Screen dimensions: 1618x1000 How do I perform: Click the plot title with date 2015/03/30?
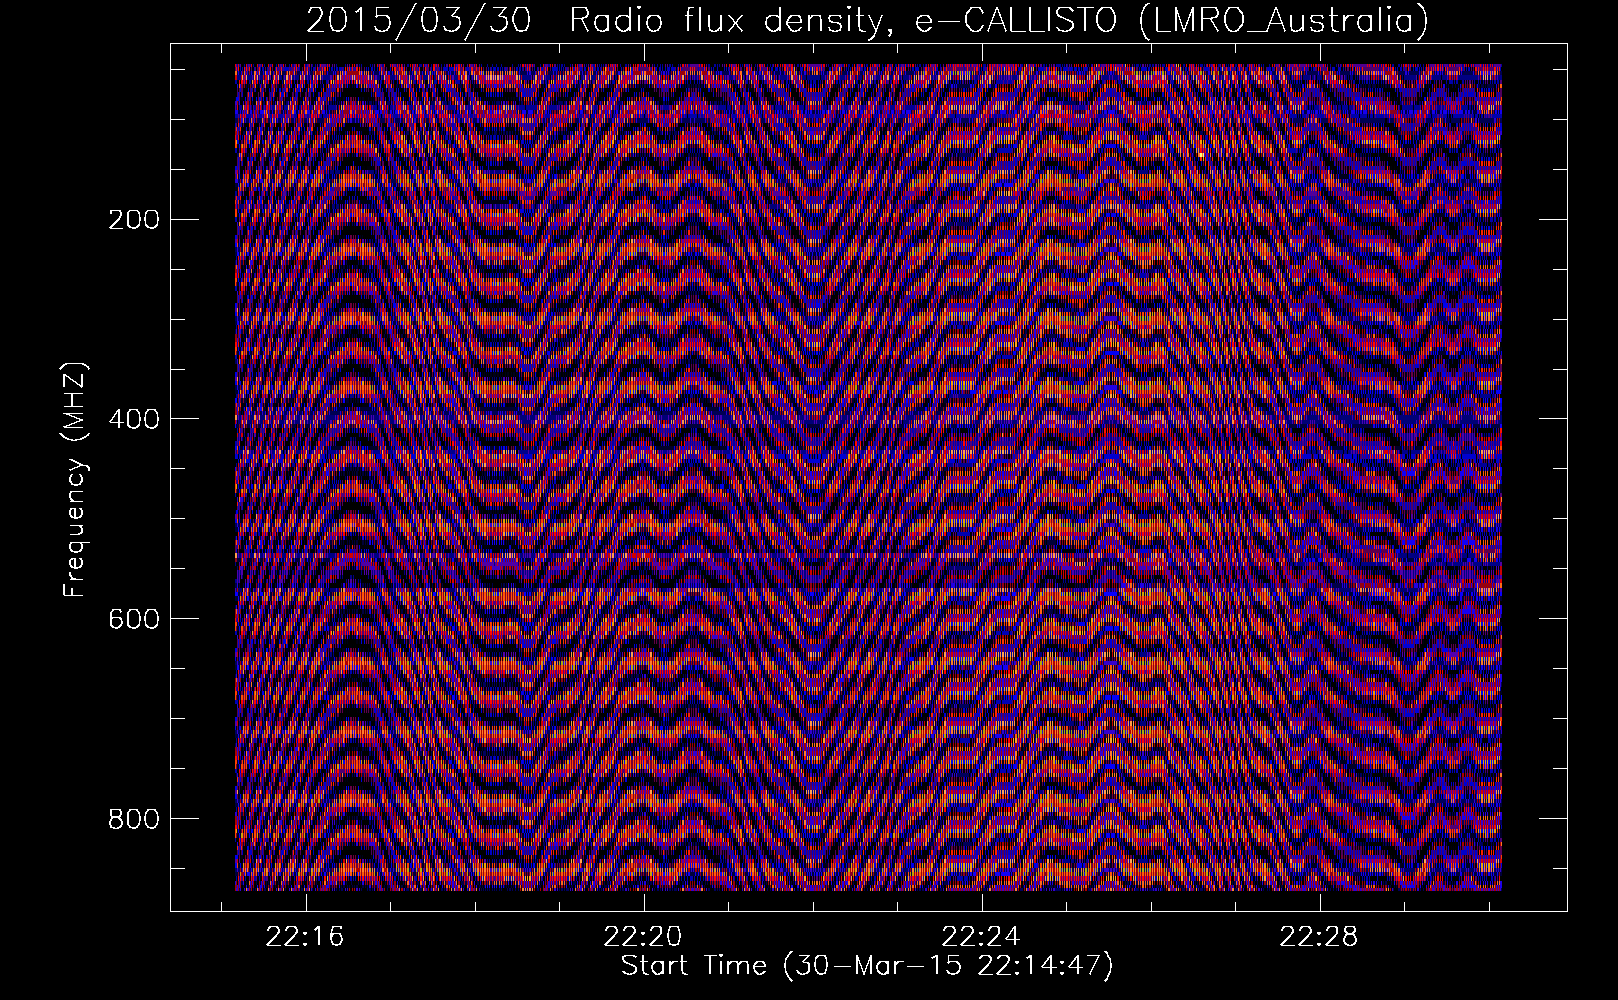tap(867, 21)
